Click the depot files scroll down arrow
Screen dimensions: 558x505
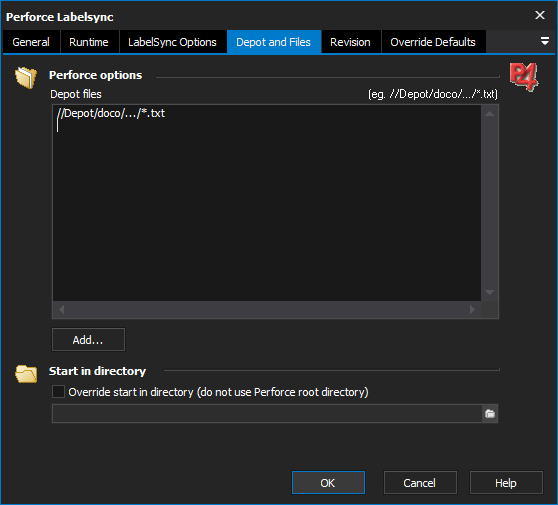point(489,293)
